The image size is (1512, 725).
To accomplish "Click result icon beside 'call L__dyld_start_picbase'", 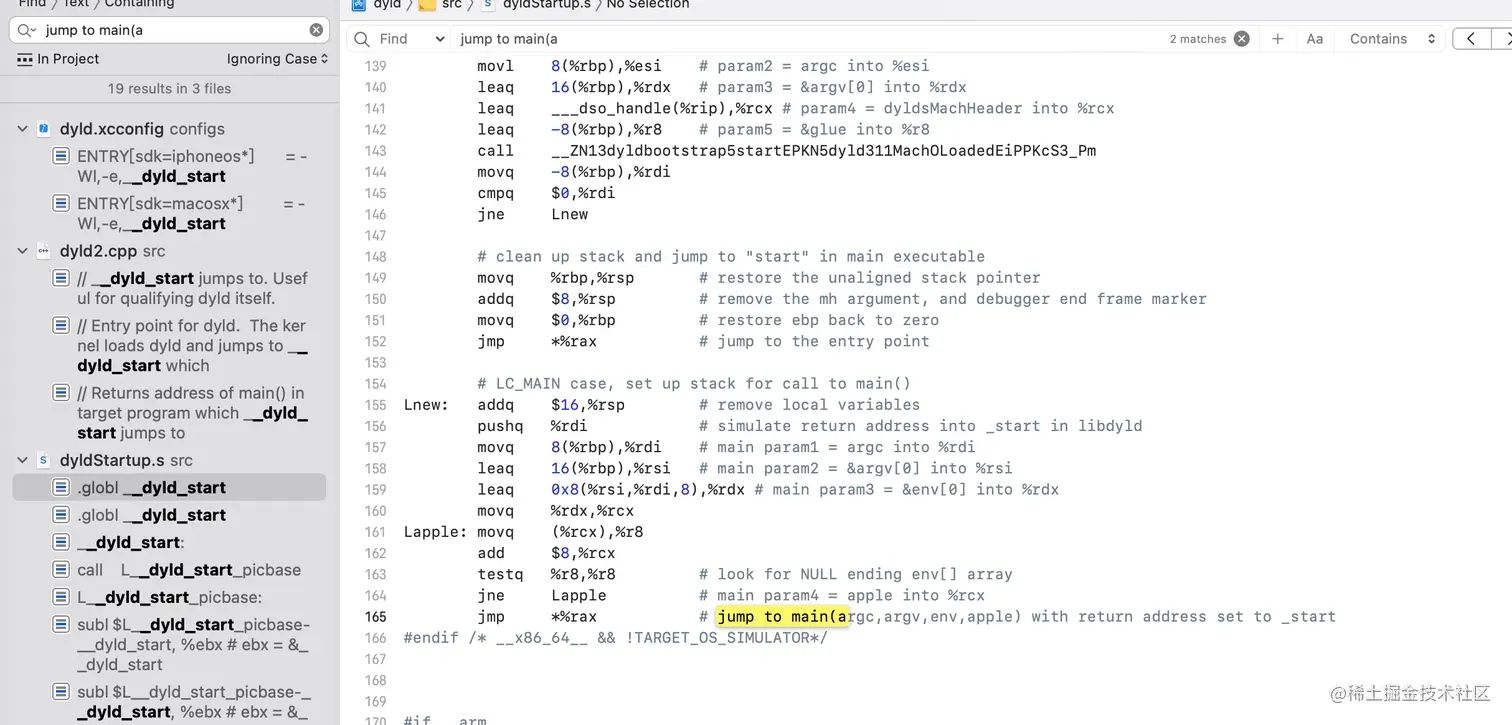I will click(61, 569).
